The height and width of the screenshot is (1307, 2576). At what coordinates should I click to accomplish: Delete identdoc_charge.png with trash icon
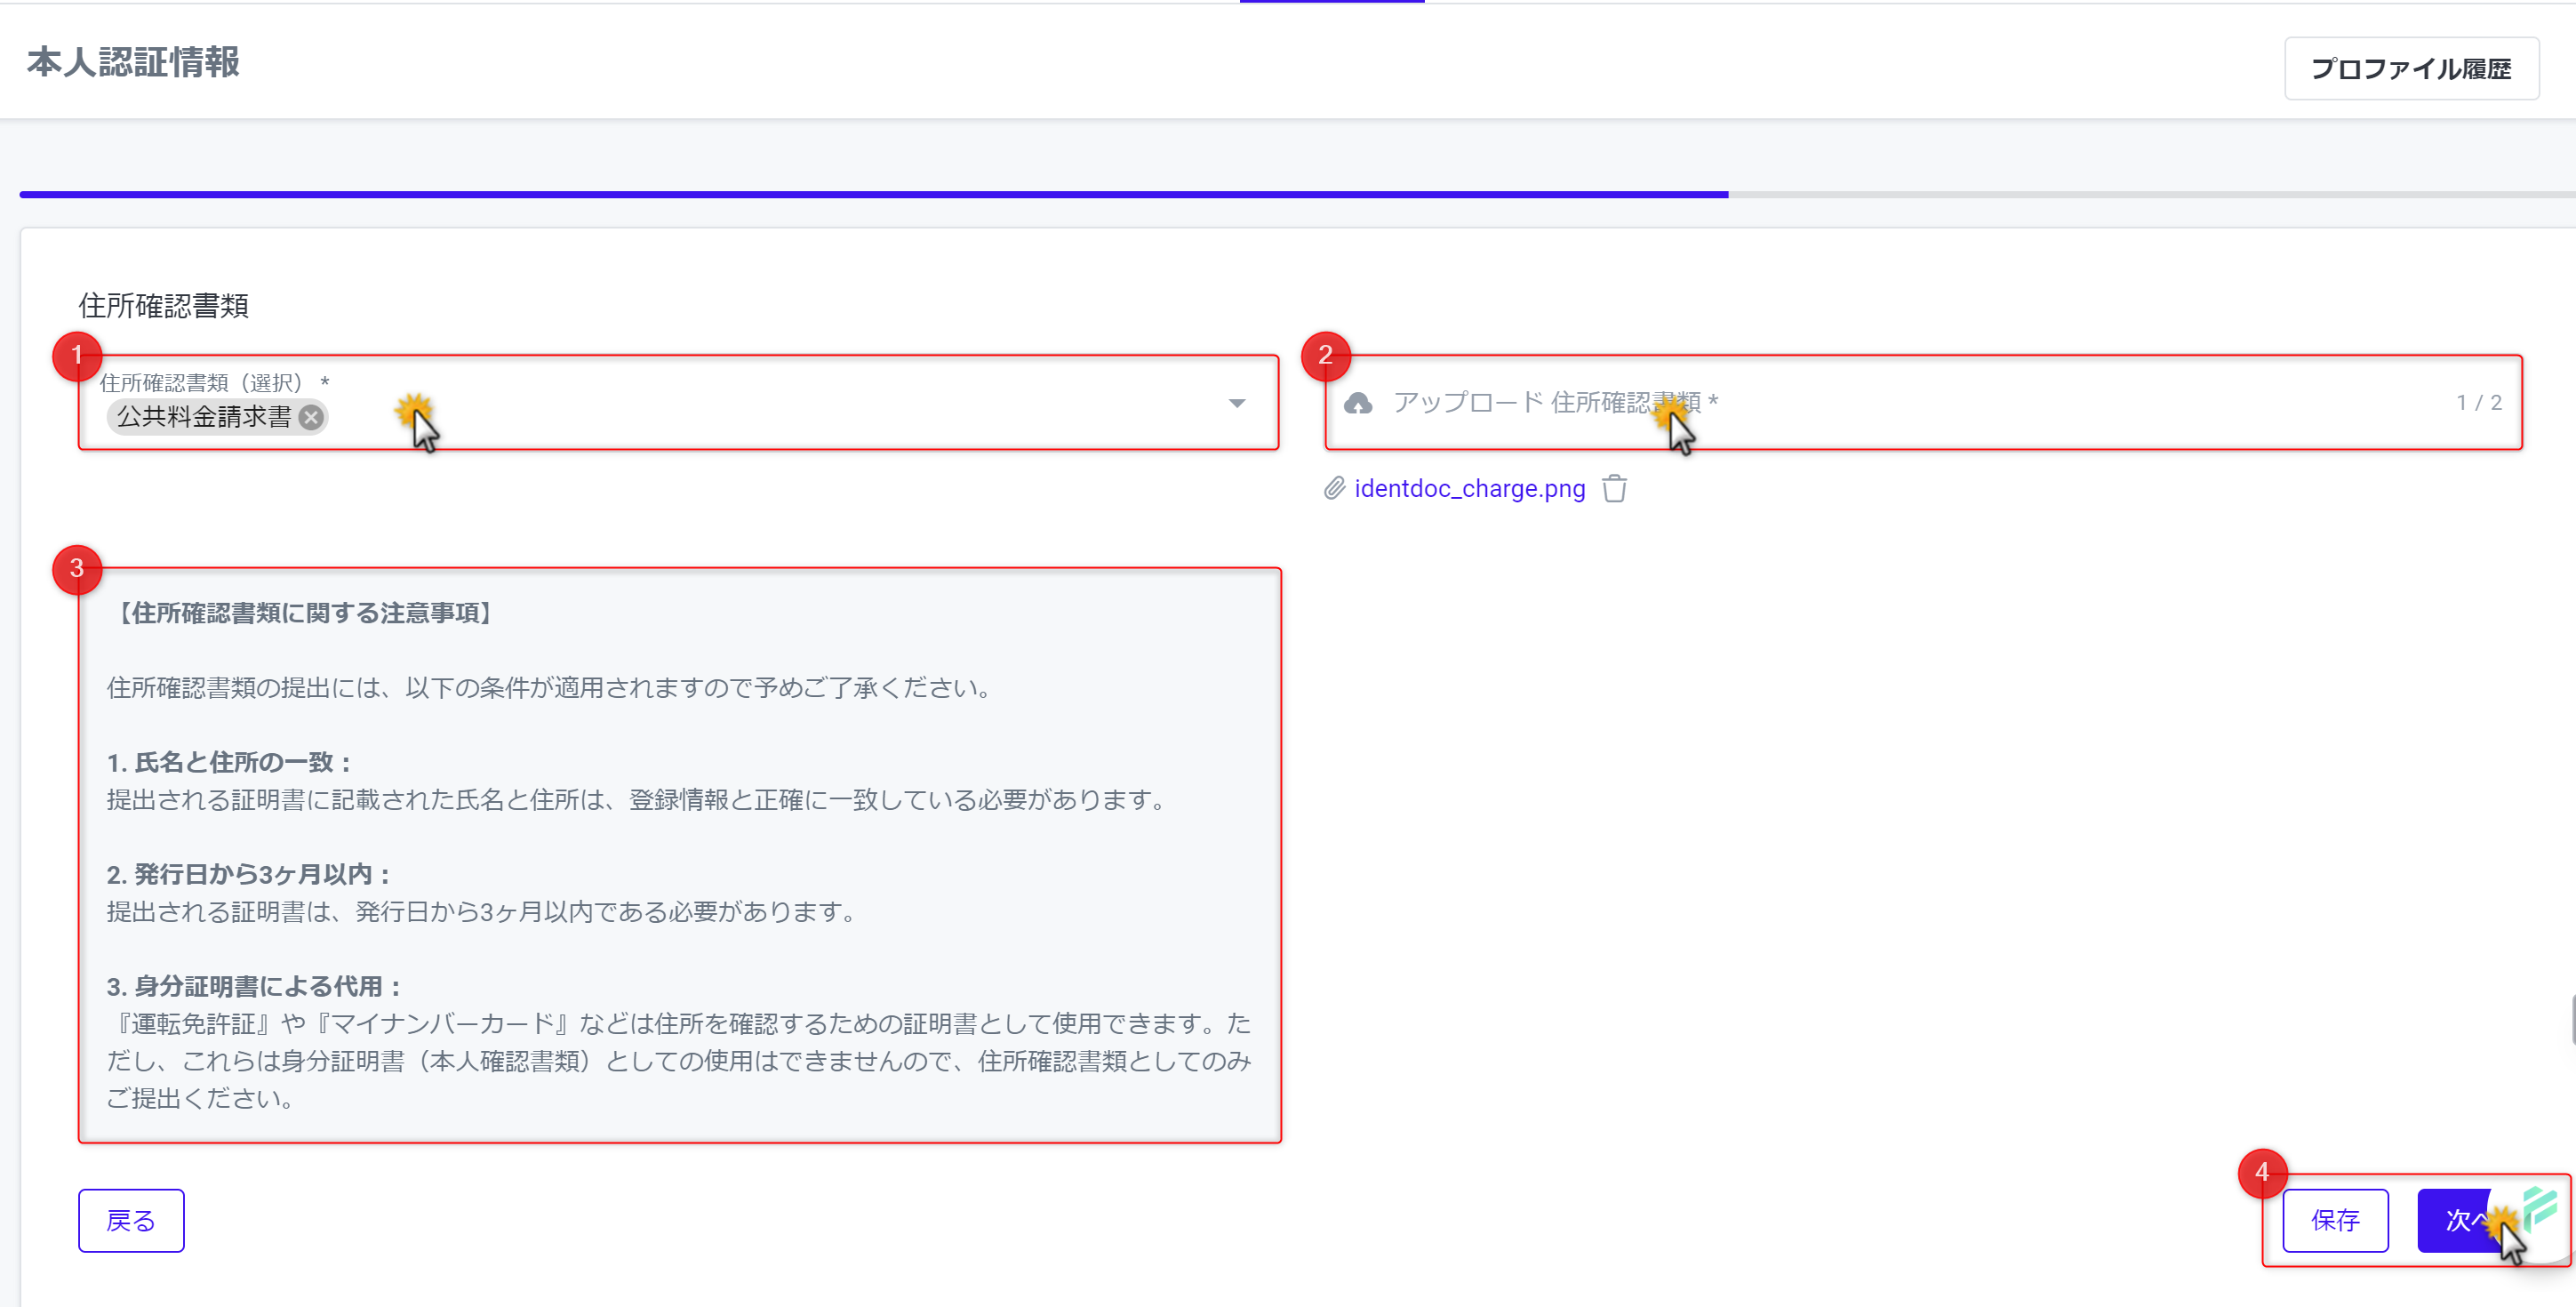pos(1614,489)
